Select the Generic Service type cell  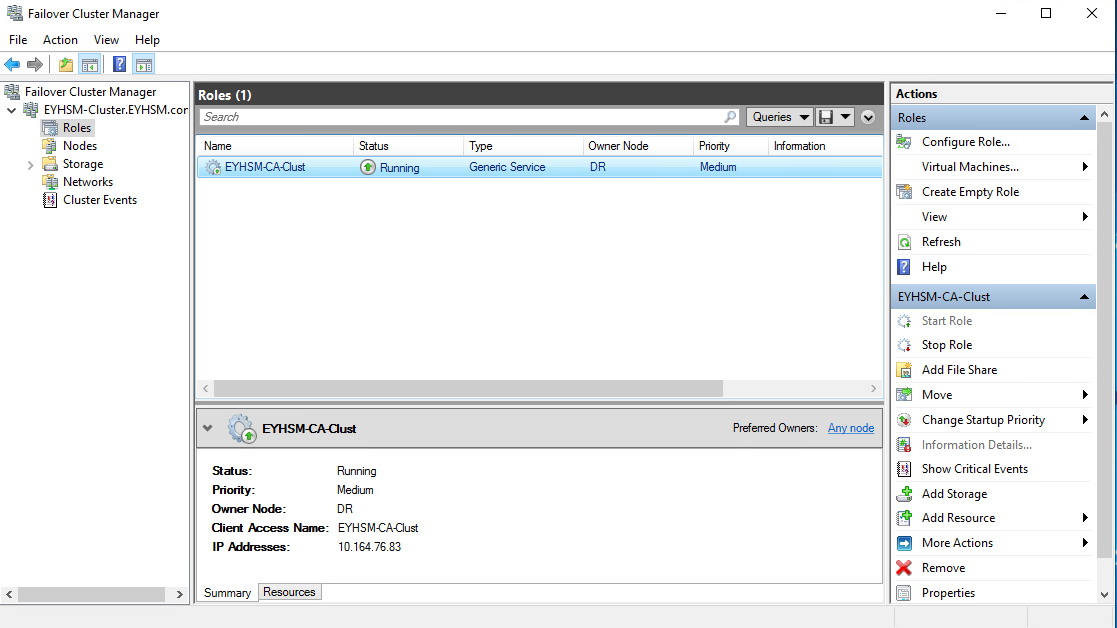(506, 167)
